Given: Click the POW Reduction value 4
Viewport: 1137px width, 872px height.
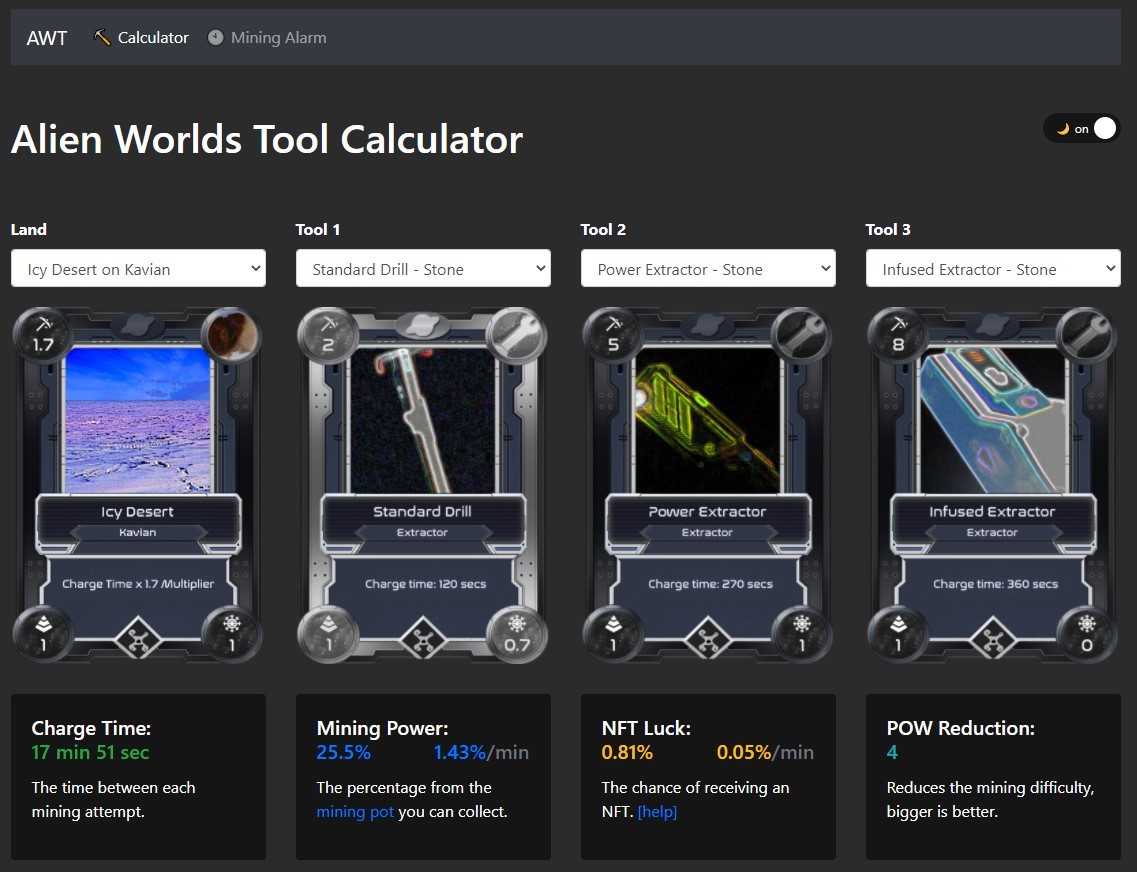Looking at the screenshot, I should point(892,752).
